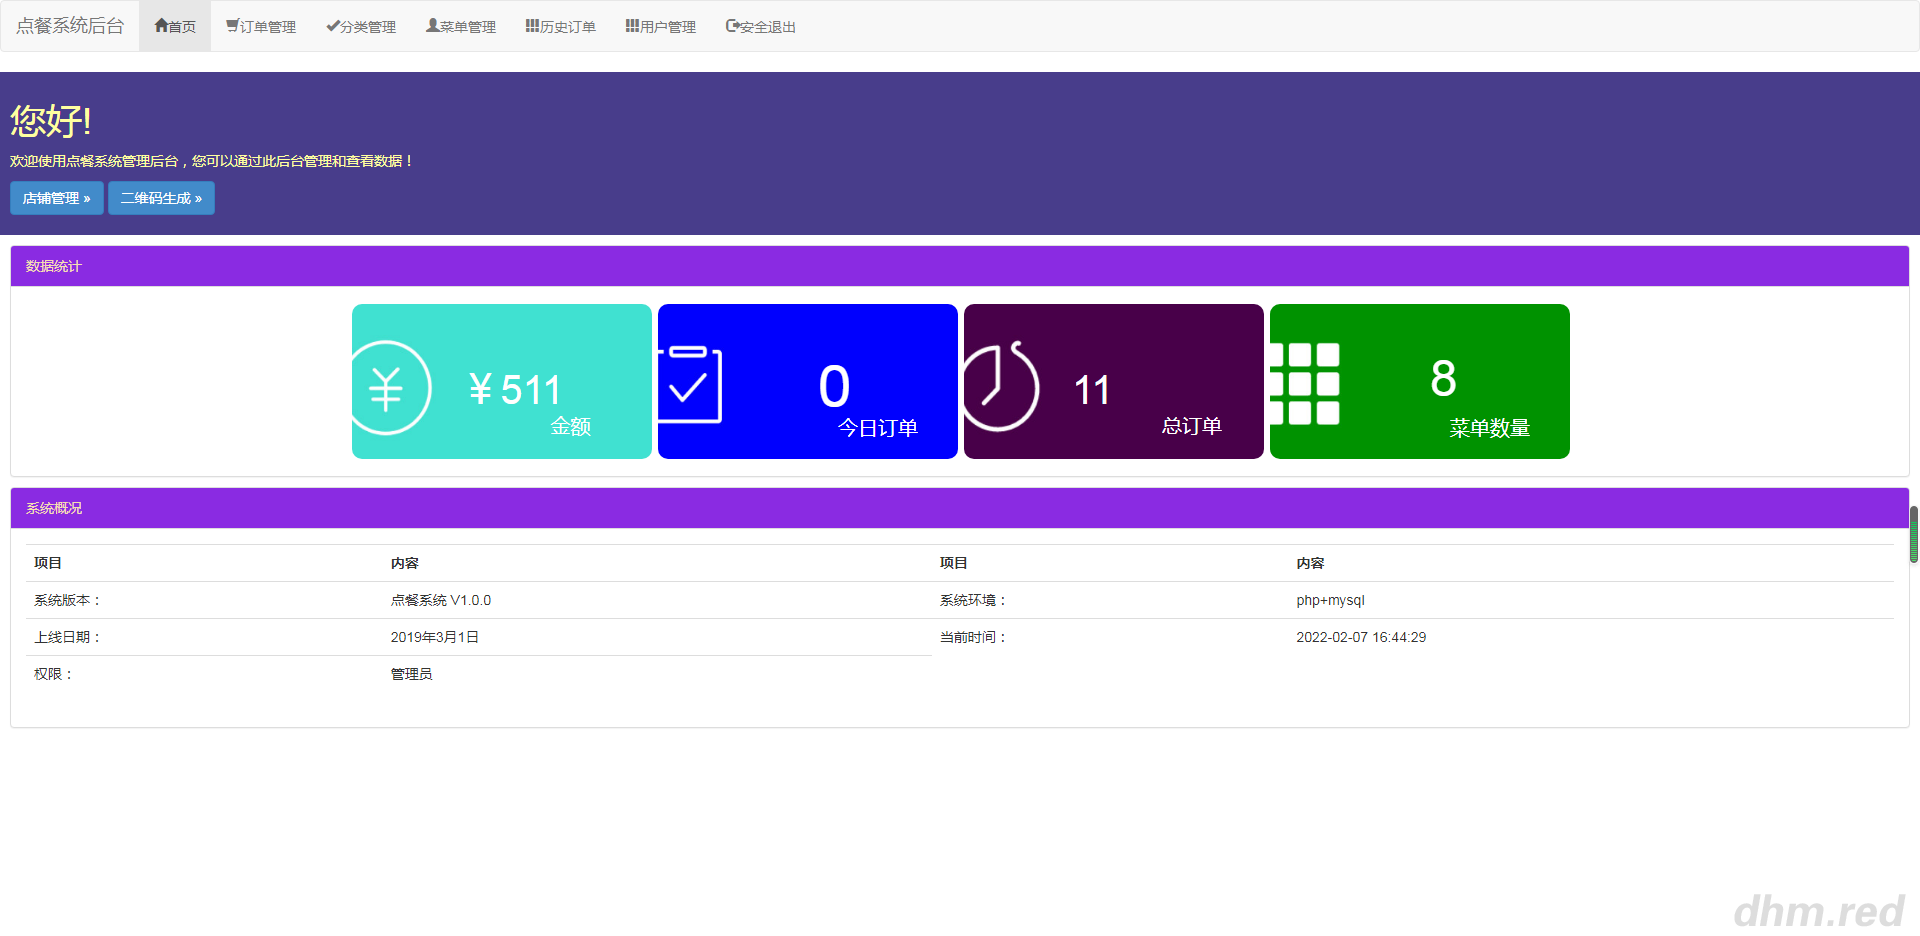Click the 二维码生成 » button
The image size is (1920, 936).
point(161,198)
